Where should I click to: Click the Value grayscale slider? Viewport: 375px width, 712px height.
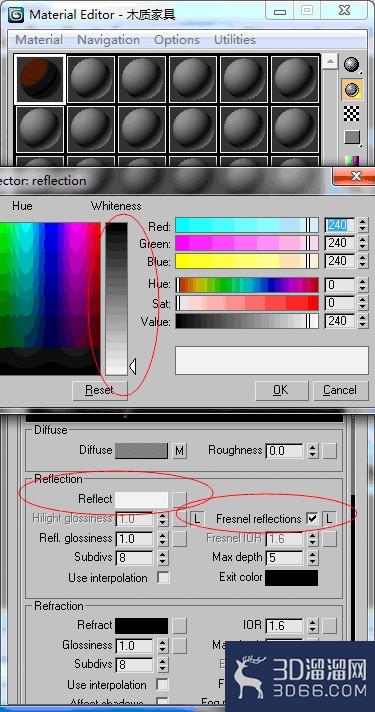(247, 321)
